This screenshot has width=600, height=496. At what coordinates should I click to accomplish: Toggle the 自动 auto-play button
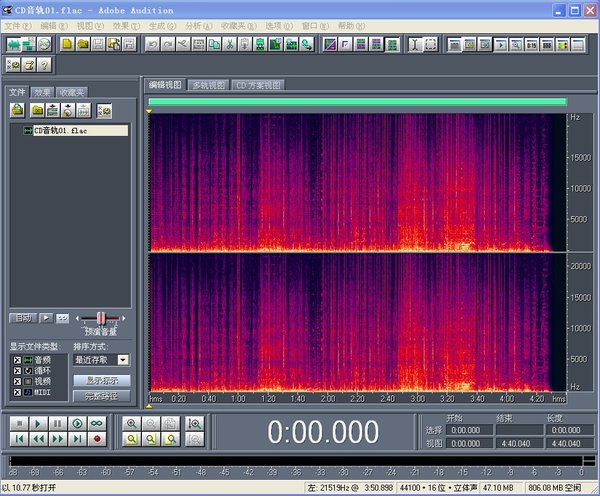point(23,318)
